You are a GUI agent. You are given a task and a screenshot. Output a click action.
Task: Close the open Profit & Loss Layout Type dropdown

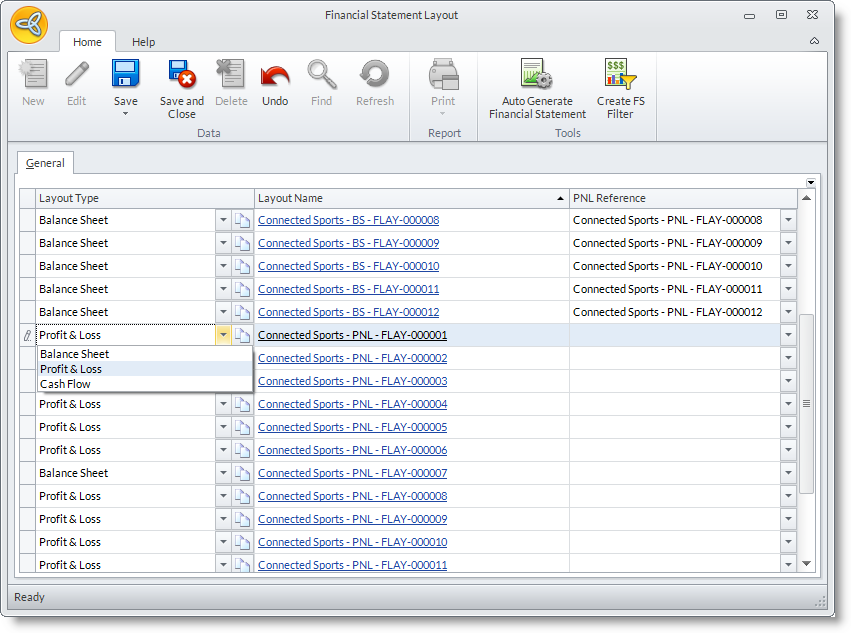point(223,335)
